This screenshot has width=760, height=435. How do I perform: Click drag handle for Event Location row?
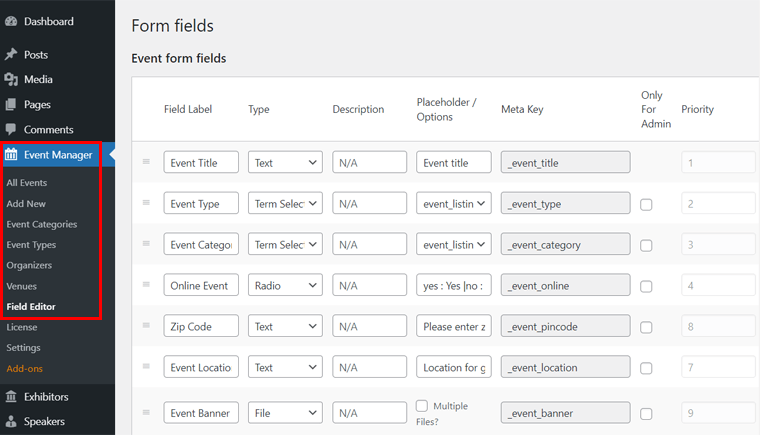coord(146,366)
